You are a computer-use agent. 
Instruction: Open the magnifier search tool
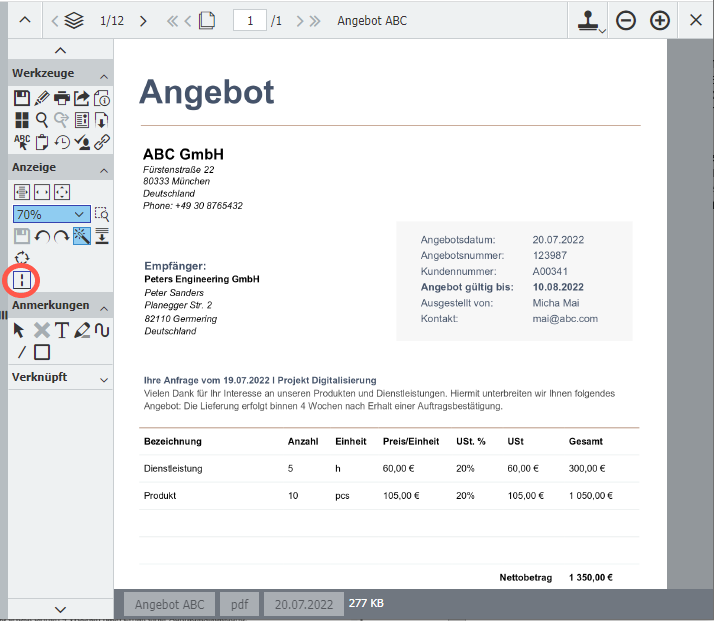click(42, 120)
